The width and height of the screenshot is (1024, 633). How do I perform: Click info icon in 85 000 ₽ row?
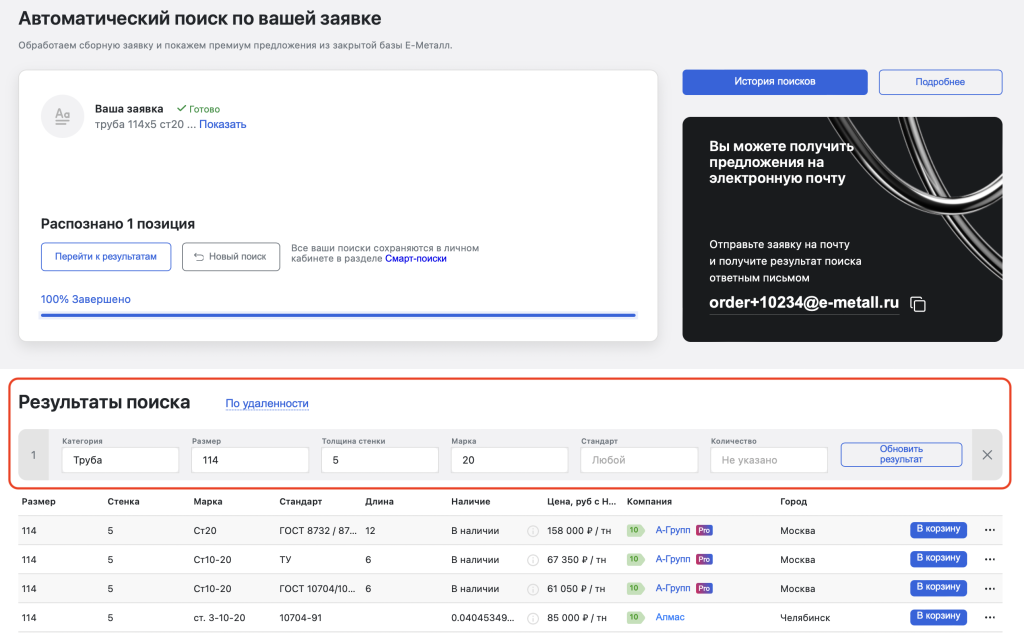532,617
